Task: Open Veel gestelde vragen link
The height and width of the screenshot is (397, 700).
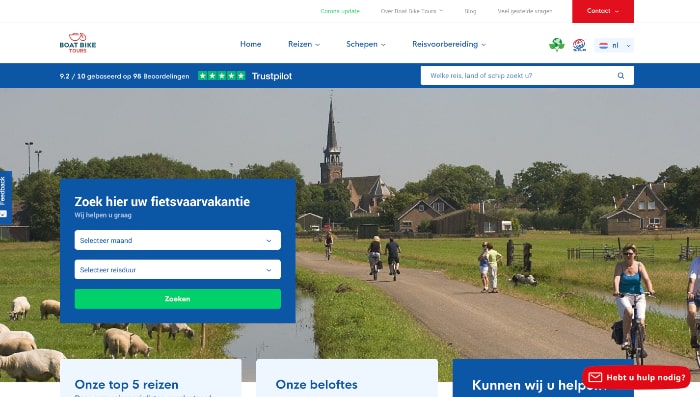Action: pyautogui.click(x=525, y=11)
